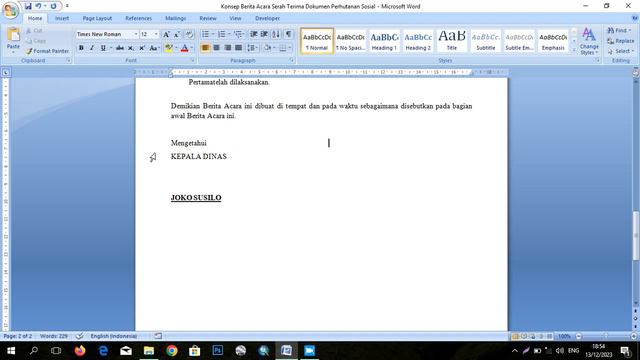Click the Office button
640x360 pixels.
(10, 10)
